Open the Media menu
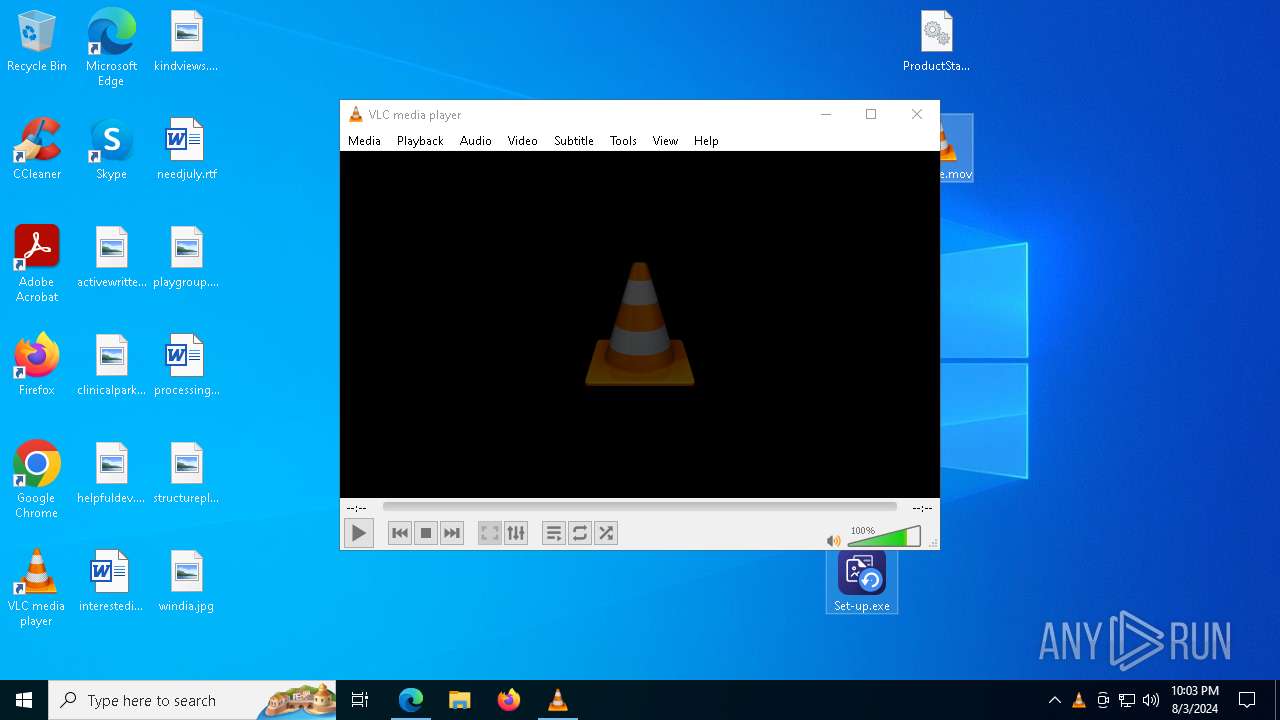The height and width of the screenshot is (720, 1280). pos(364,141)
